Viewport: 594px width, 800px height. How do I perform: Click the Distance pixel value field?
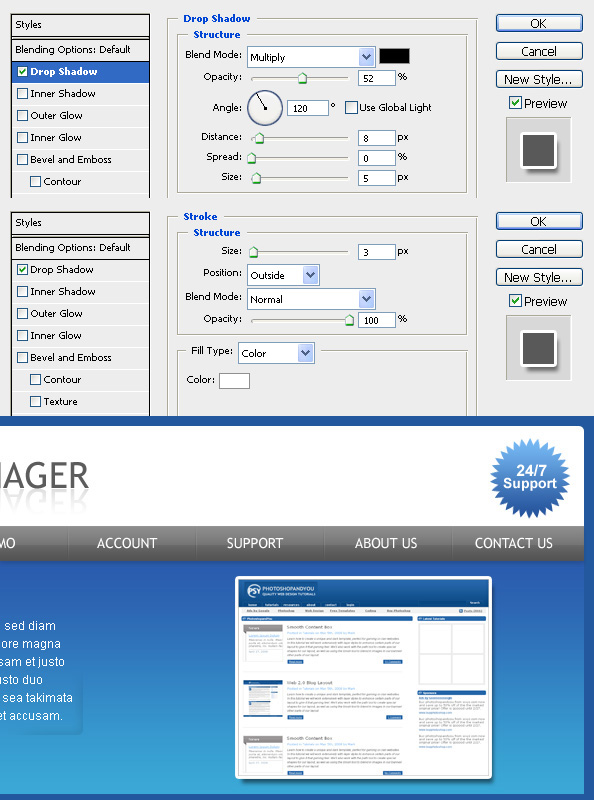(377, 138)
